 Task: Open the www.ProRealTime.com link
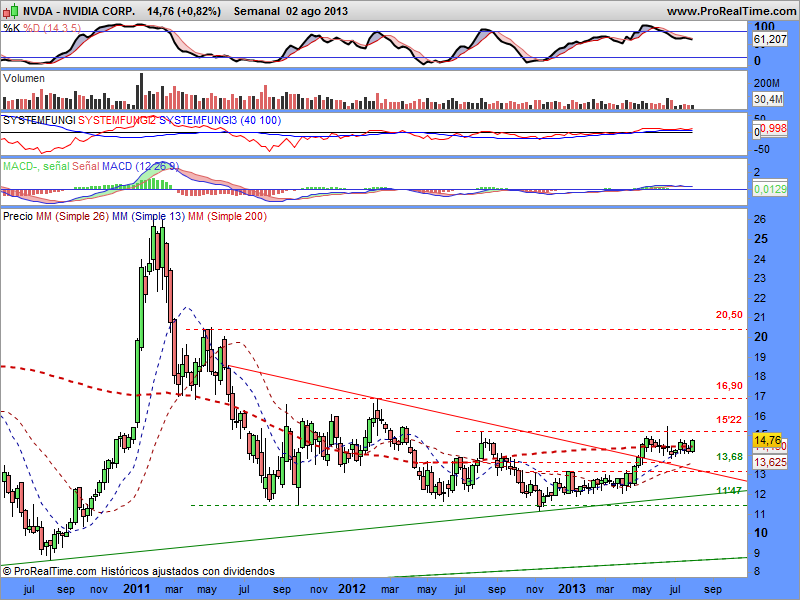(x=732, y=11)
